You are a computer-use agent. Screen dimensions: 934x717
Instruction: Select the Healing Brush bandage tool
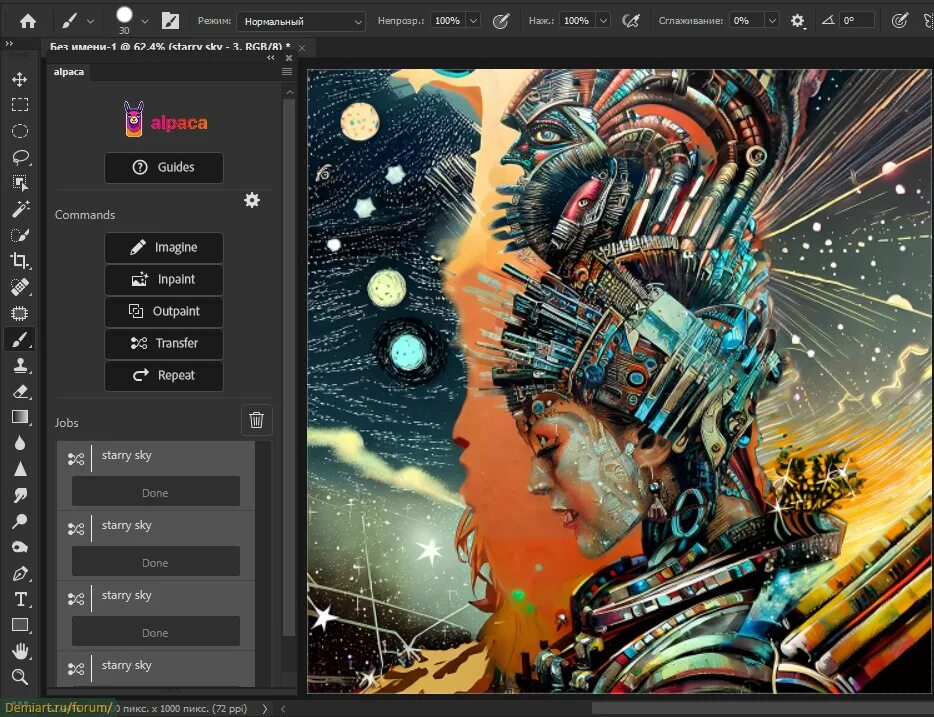tap(20, 287)
